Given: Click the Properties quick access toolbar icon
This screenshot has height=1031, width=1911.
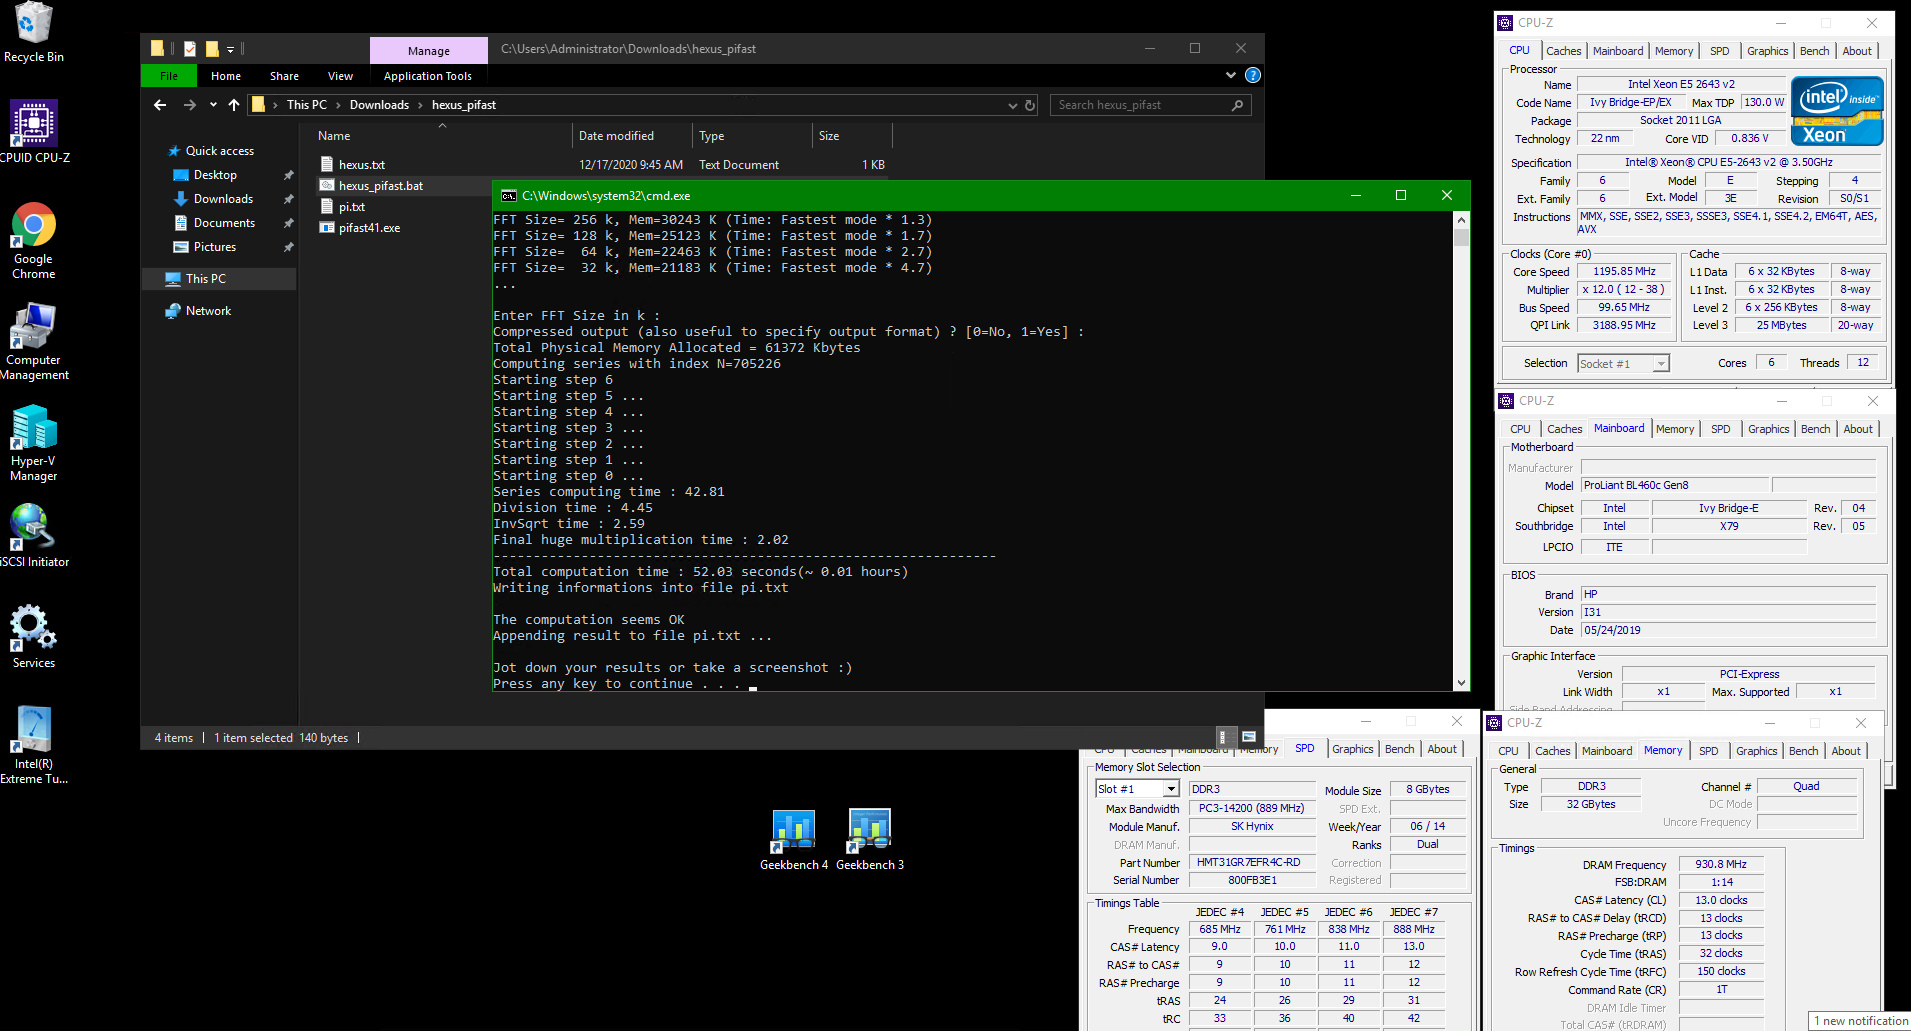Looking at the screenshot, I should click(190, 48).
